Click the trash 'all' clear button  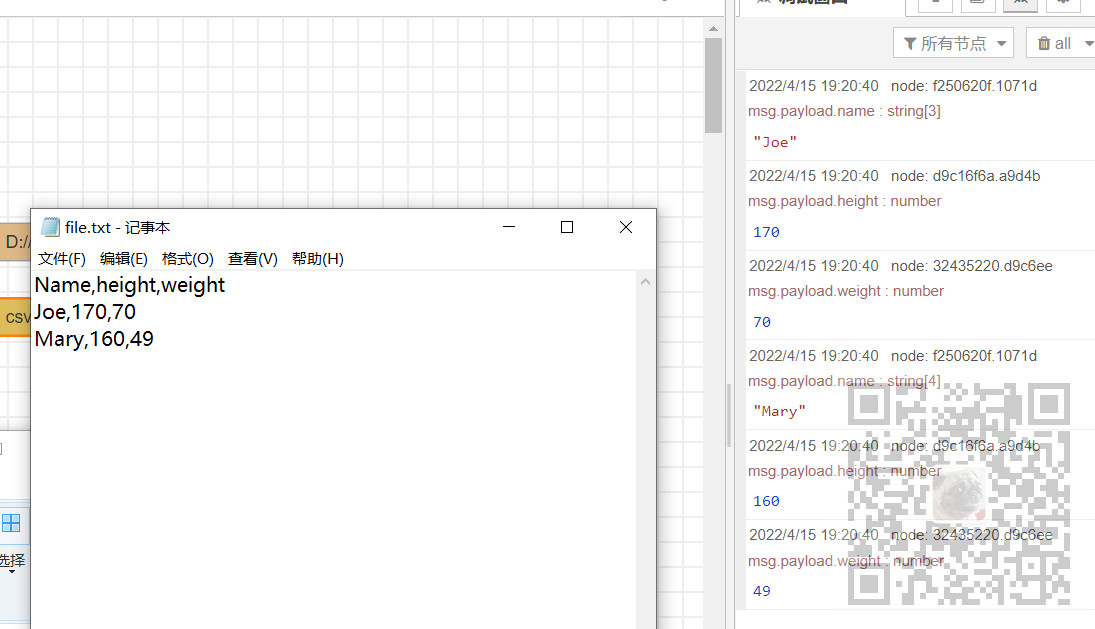[1060, 43]
